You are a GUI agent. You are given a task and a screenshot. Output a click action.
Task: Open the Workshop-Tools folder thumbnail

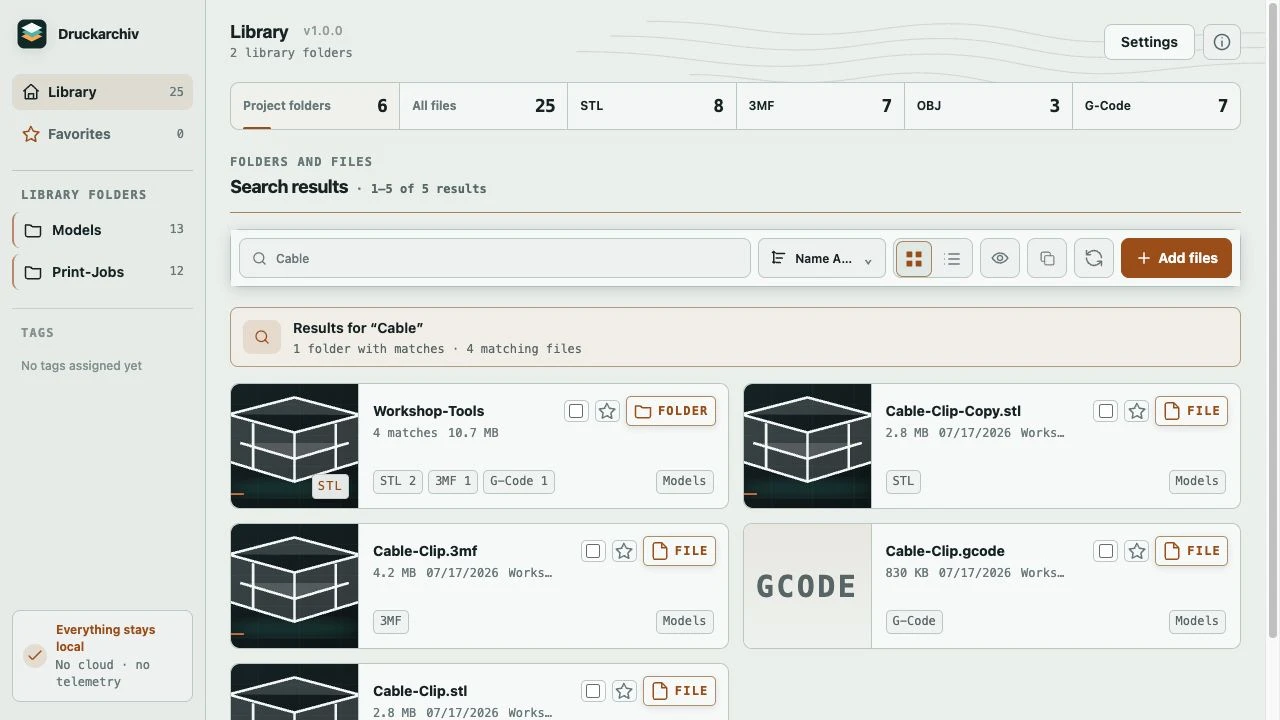(x=294, y=446)
